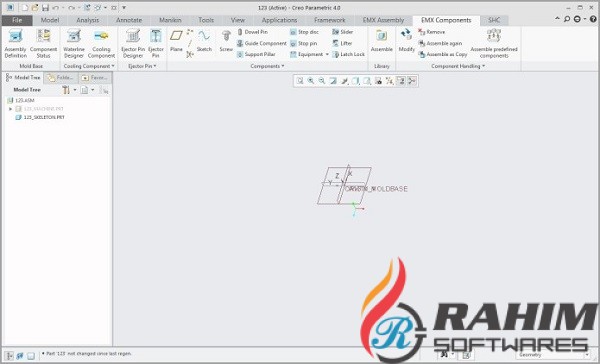Open the Framework tab
This screenshot has height=364, width=600.
tap(329, 20)
